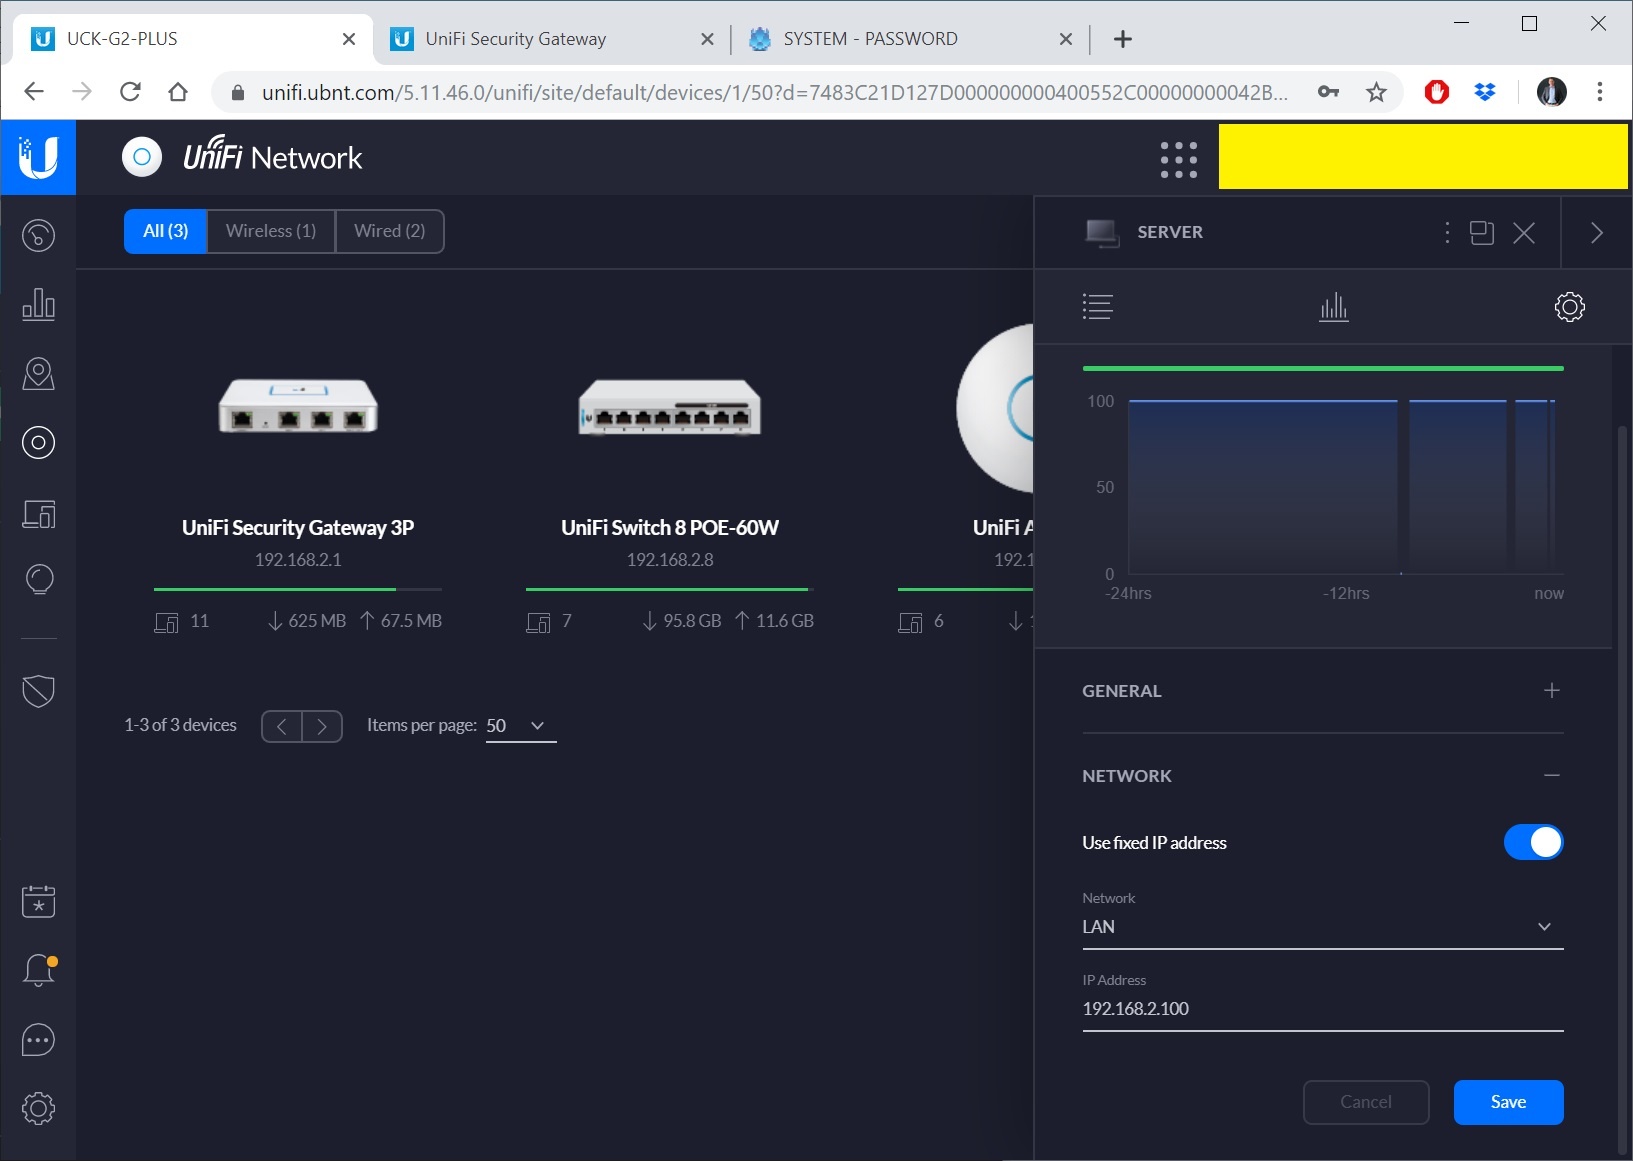This screenshot has height=1161, width=1633.
Task: Click the Switch 8 clients count 7
Action: point(566,621)
